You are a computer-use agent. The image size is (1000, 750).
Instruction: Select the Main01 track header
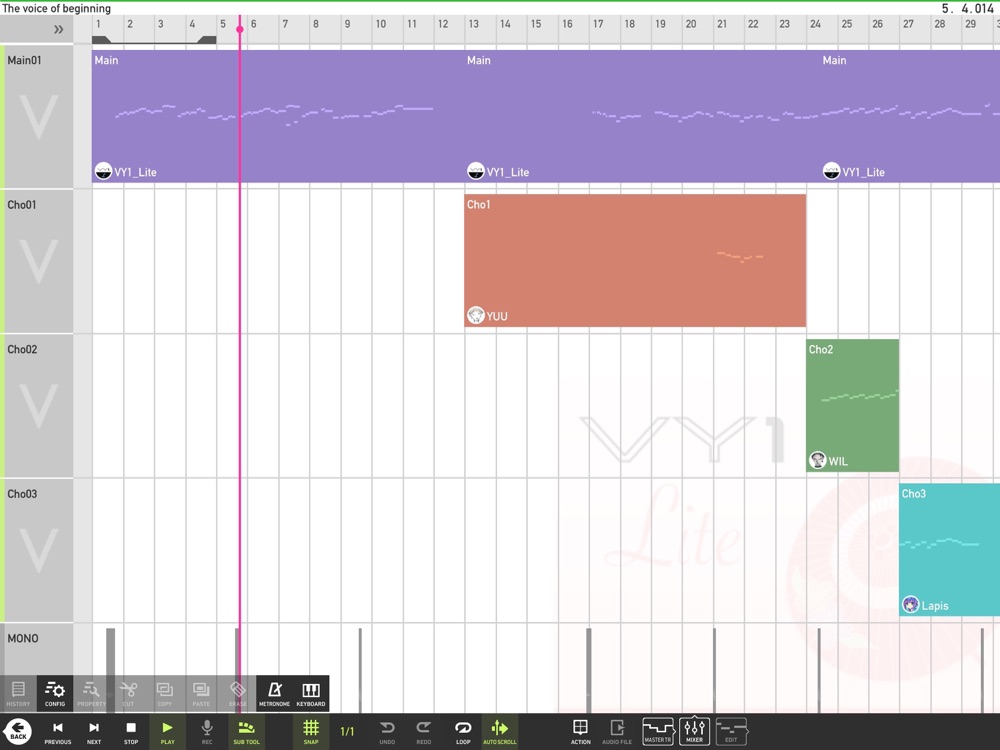38,116
